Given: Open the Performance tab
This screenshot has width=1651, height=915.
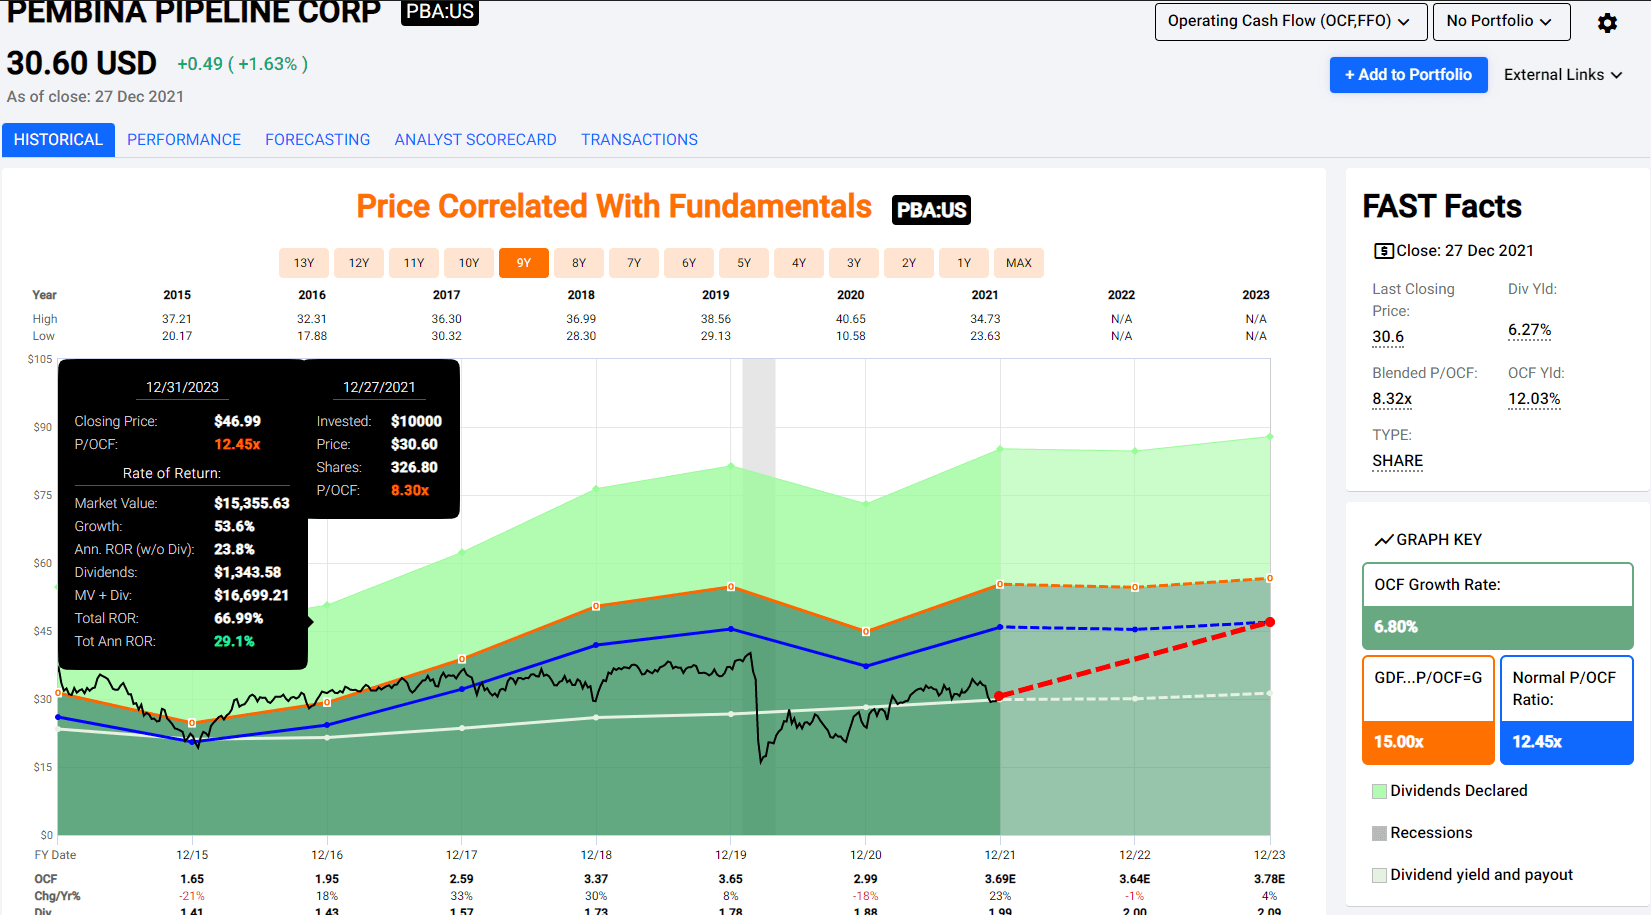Looking at the screenshot, I should (184, 140).
